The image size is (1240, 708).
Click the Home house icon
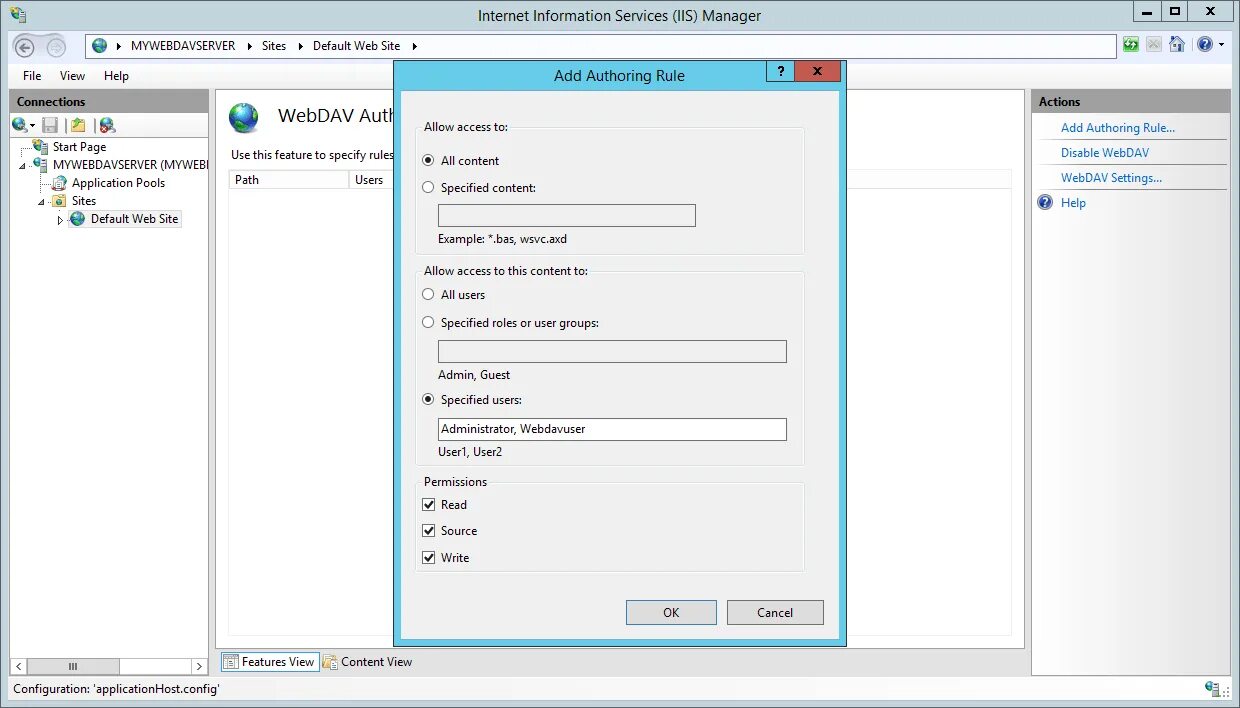[1177, 45]
